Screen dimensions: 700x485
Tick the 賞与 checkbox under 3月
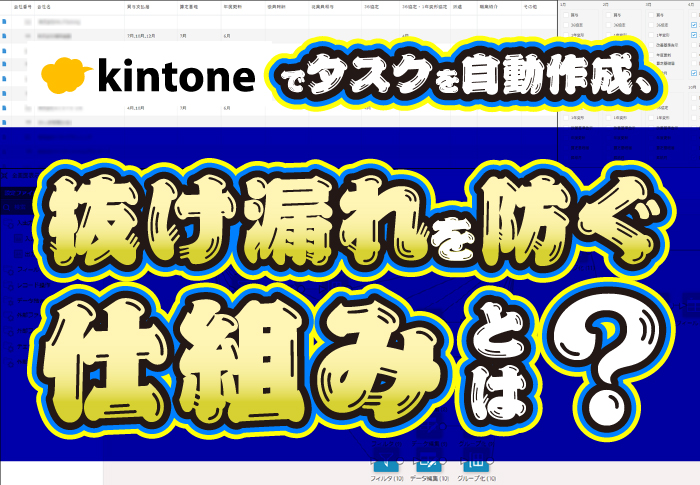651,15
